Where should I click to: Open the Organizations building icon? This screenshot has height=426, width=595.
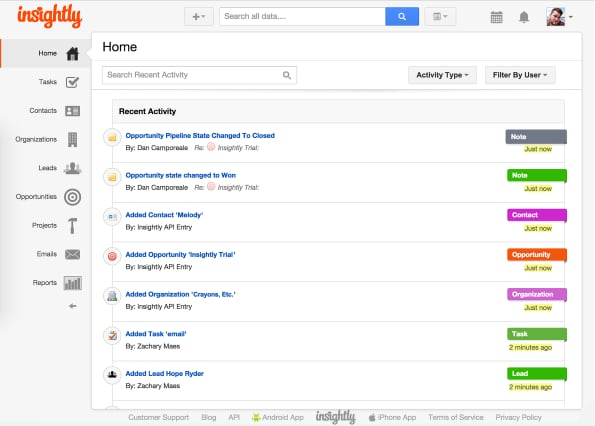[72, 140]
